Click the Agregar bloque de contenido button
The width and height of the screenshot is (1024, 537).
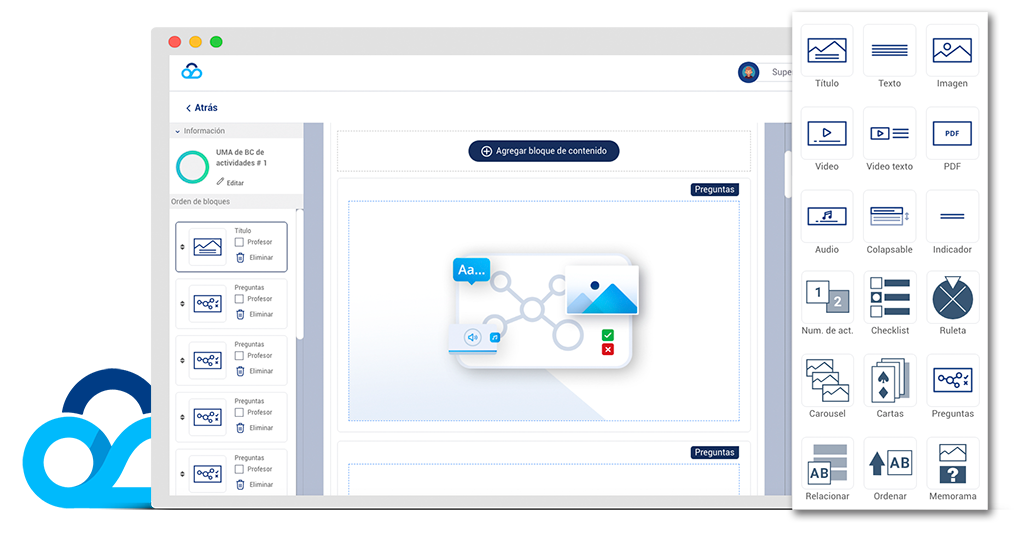click(544, 151)
